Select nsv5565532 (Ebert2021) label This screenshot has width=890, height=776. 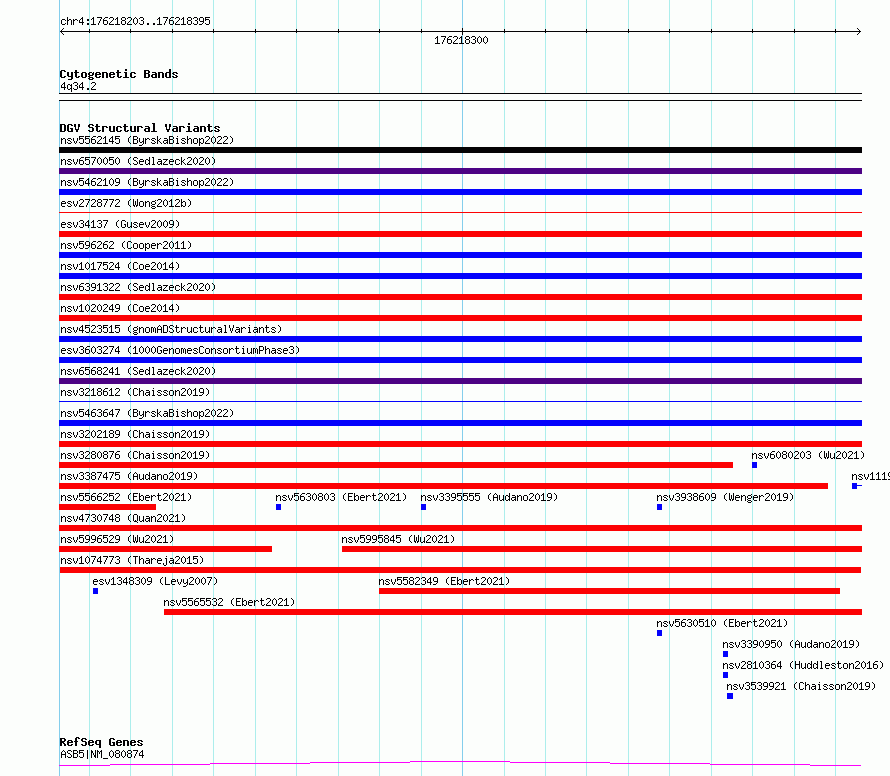[229, 602]
